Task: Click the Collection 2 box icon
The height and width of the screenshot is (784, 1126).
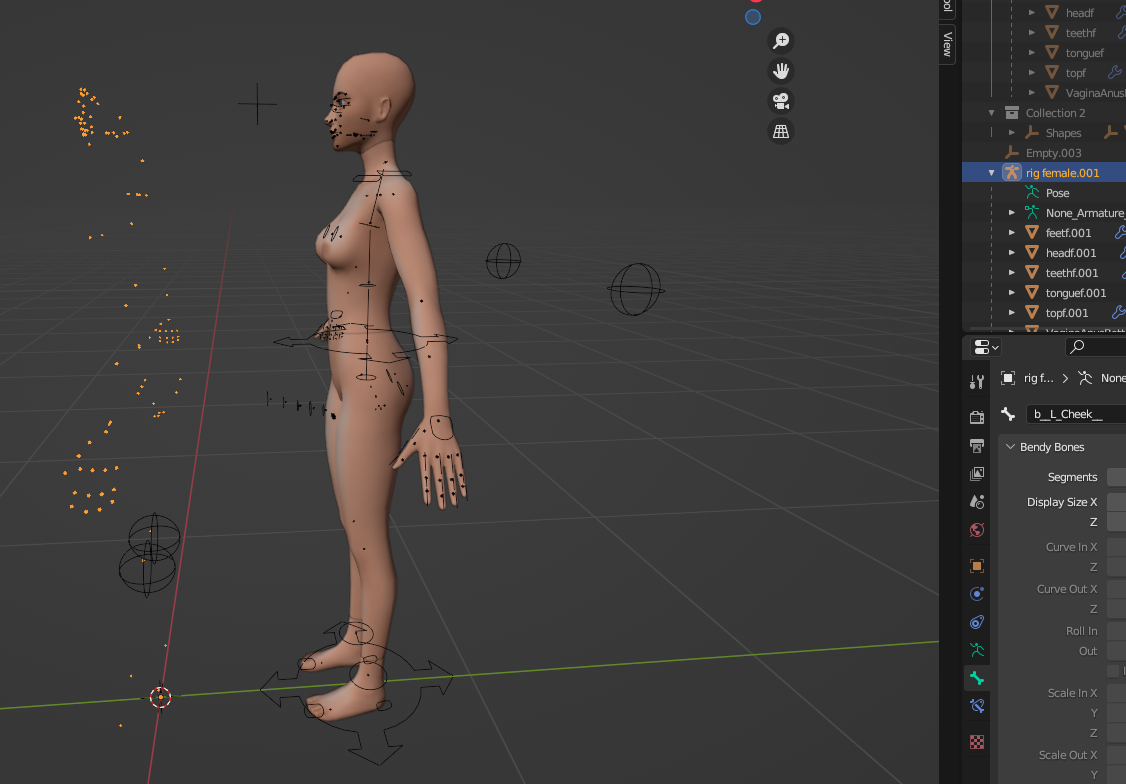Action: click(1012, 113)
